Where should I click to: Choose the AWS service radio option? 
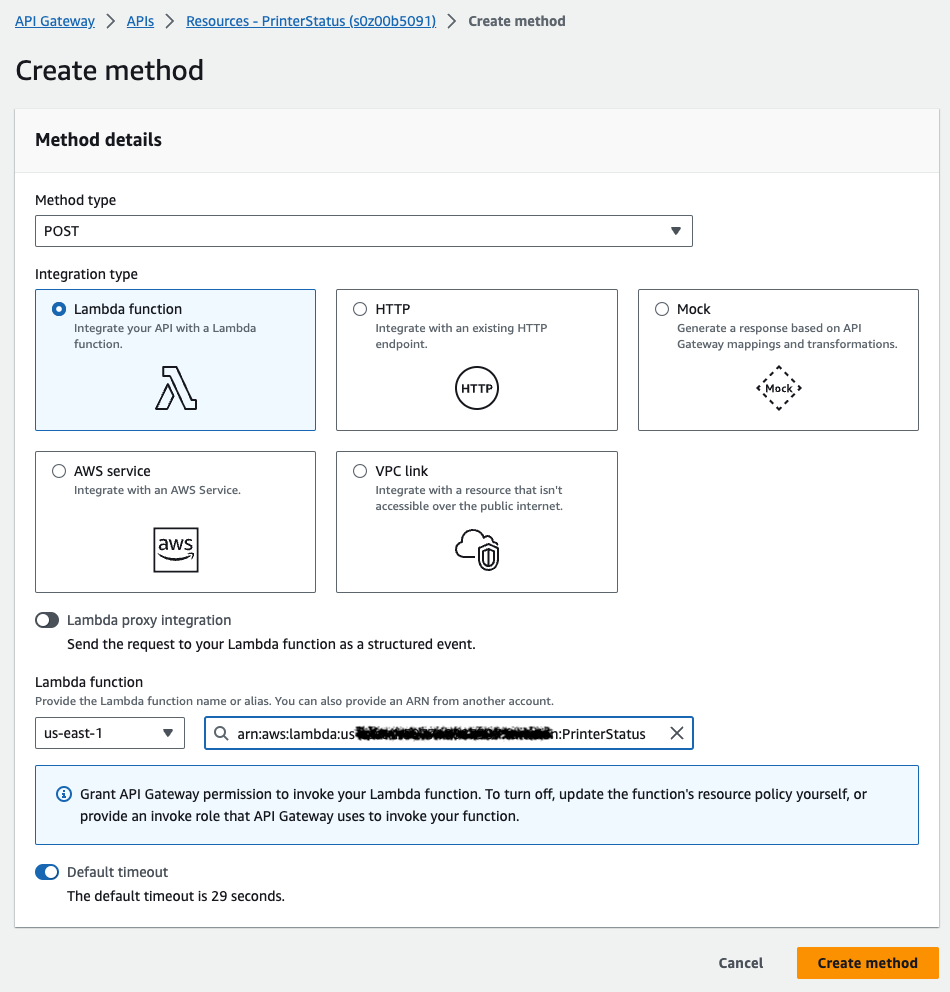click(x=59, y=471)
